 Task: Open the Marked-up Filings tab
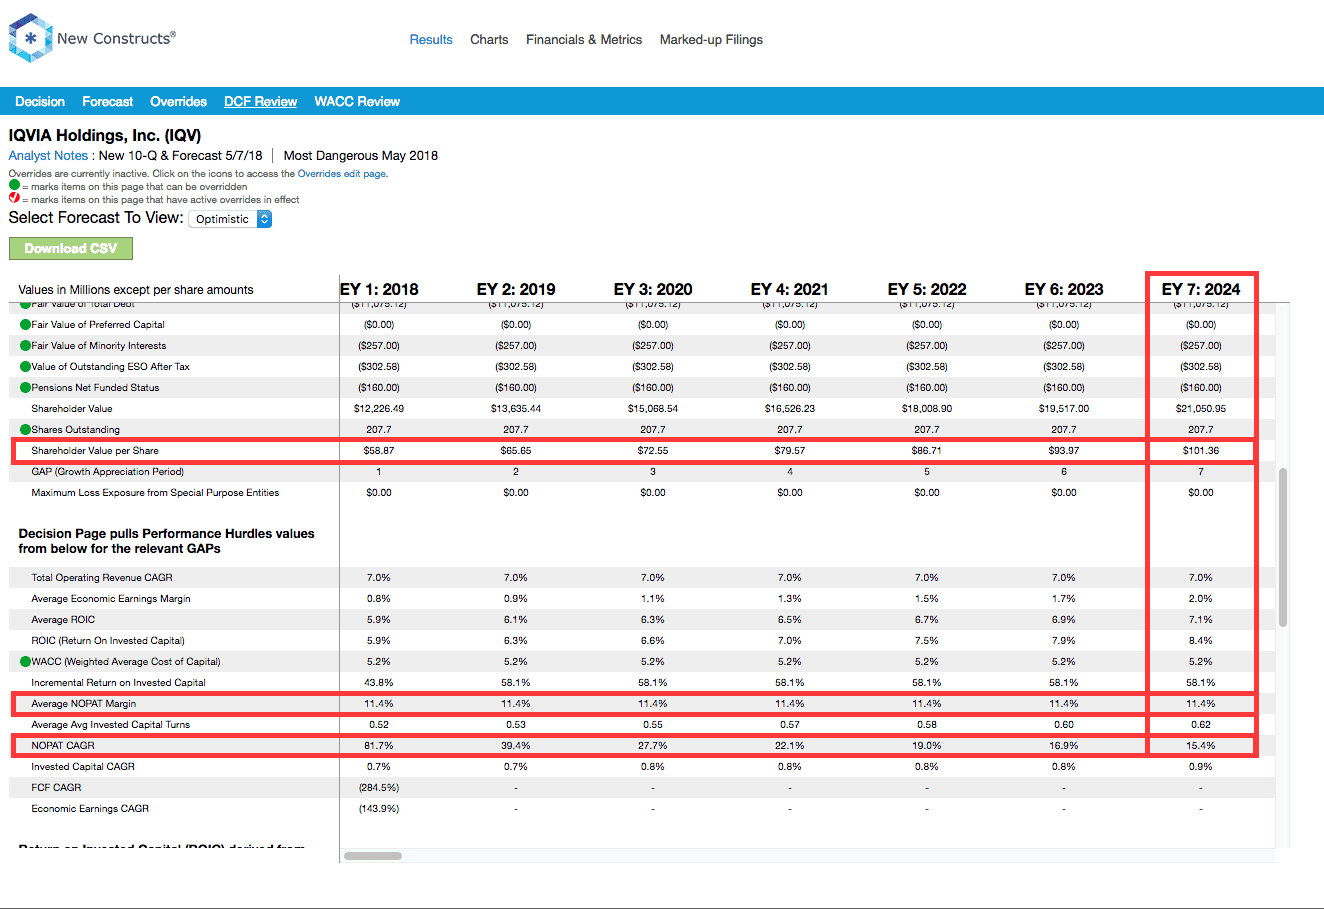[x=711, y=40]
